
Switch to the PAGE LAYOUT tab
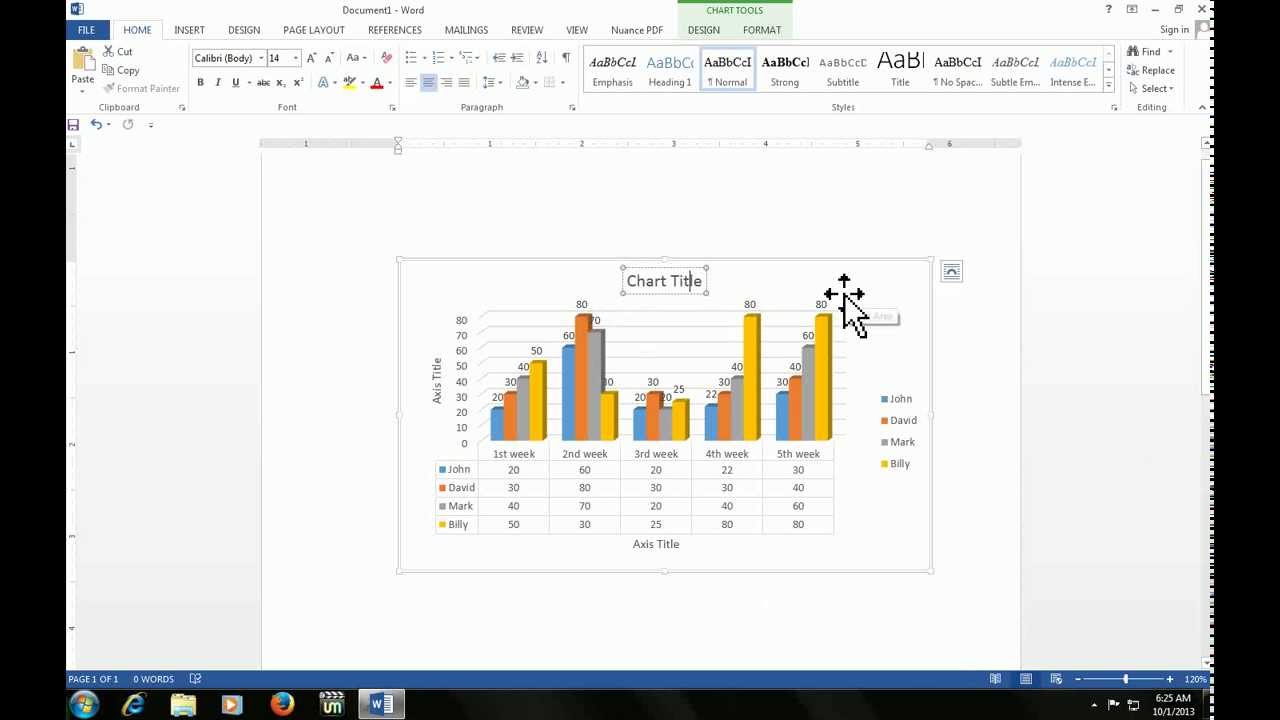click(x=313, y=30)
